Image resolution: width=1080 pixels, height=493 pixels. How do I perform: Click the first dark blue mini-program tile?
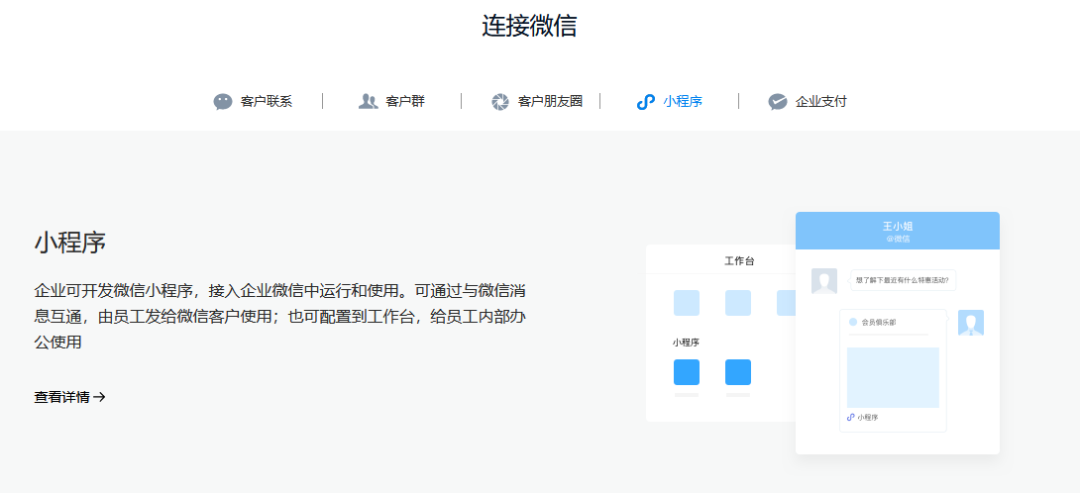[686, 372]
